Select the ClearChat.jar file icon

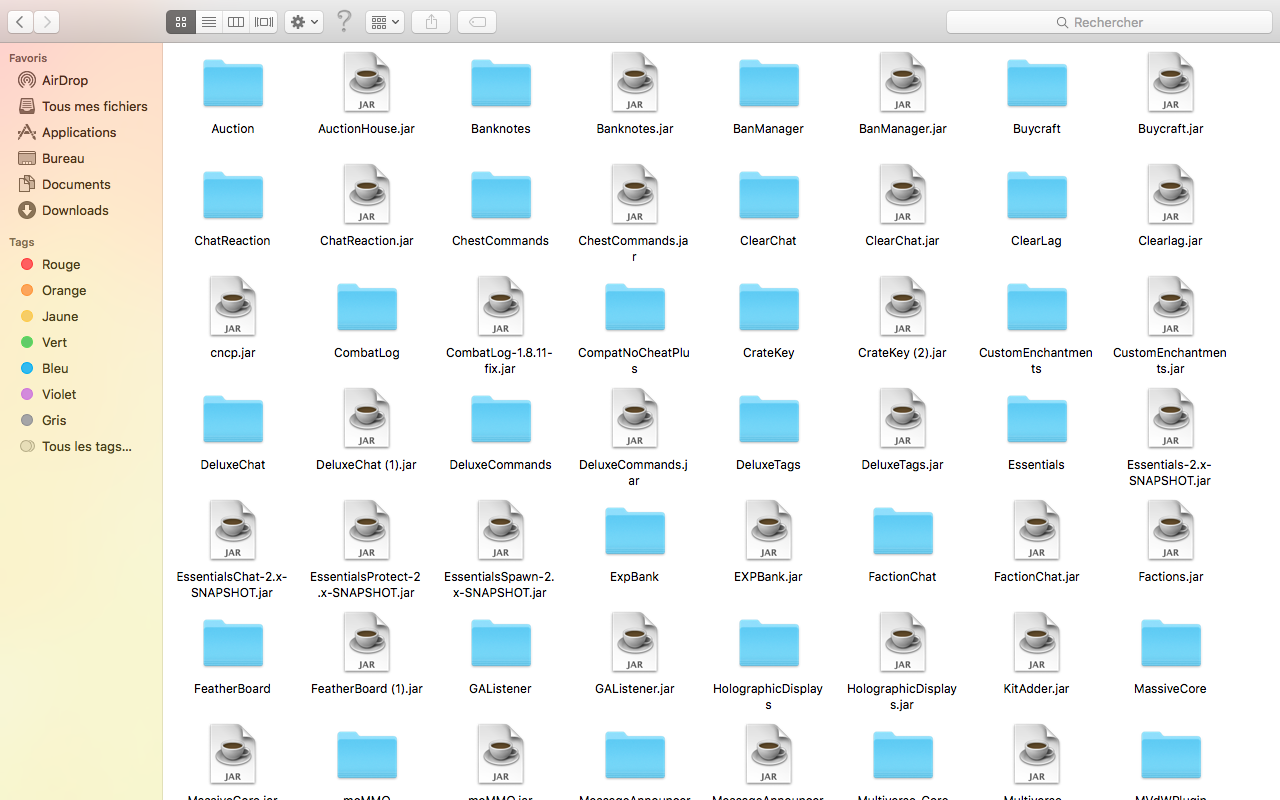coord(903,194)
